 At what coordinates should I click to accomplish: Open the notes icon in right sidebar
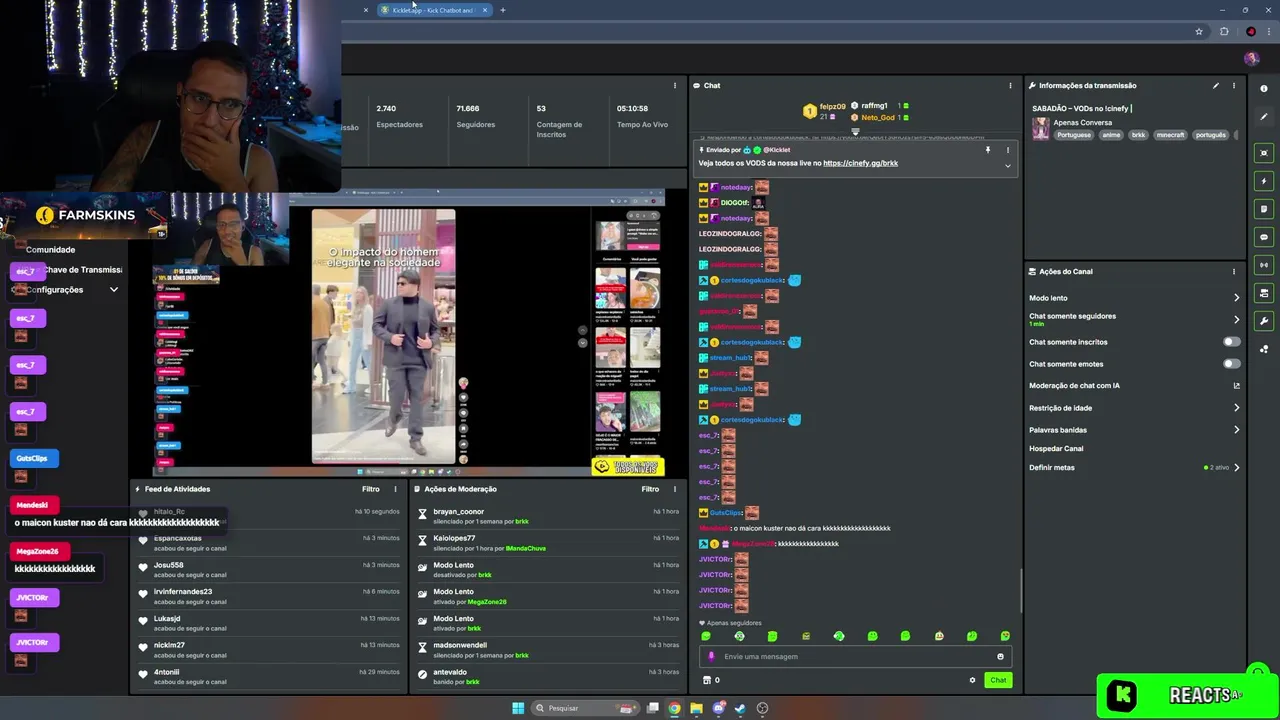pos(1264,209)
